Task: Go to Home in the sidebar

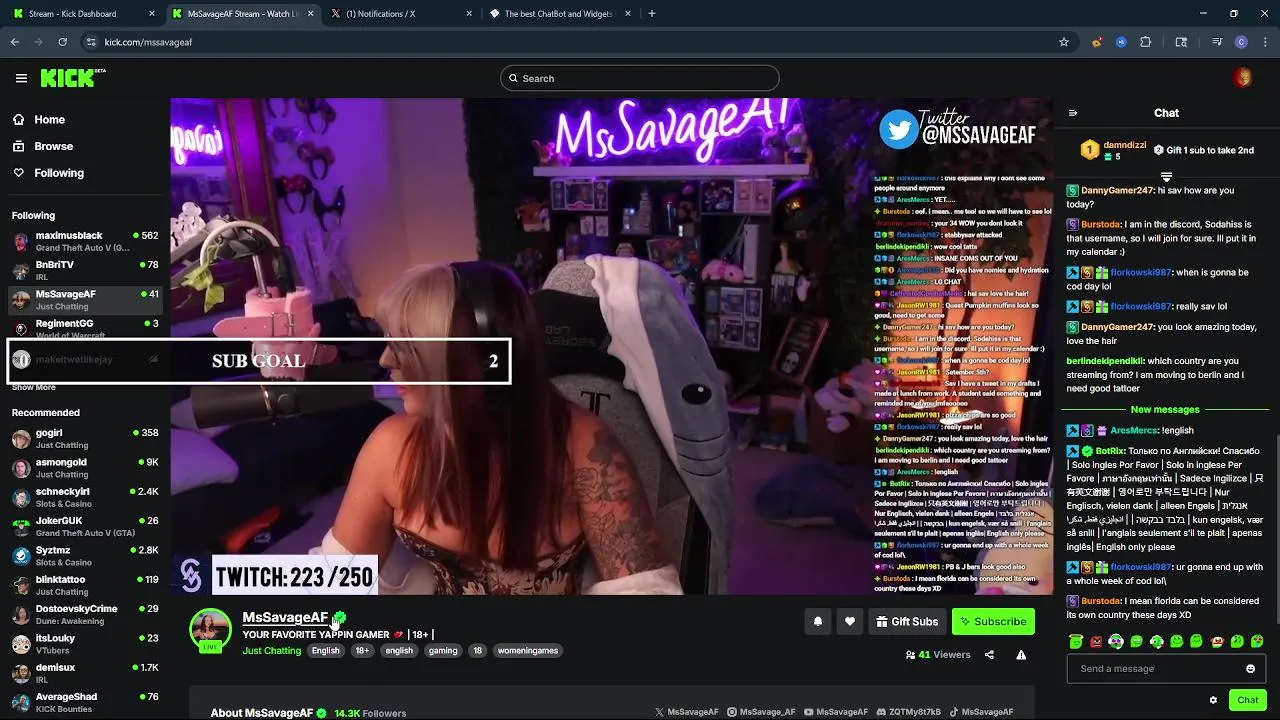Action: [40, 119]
